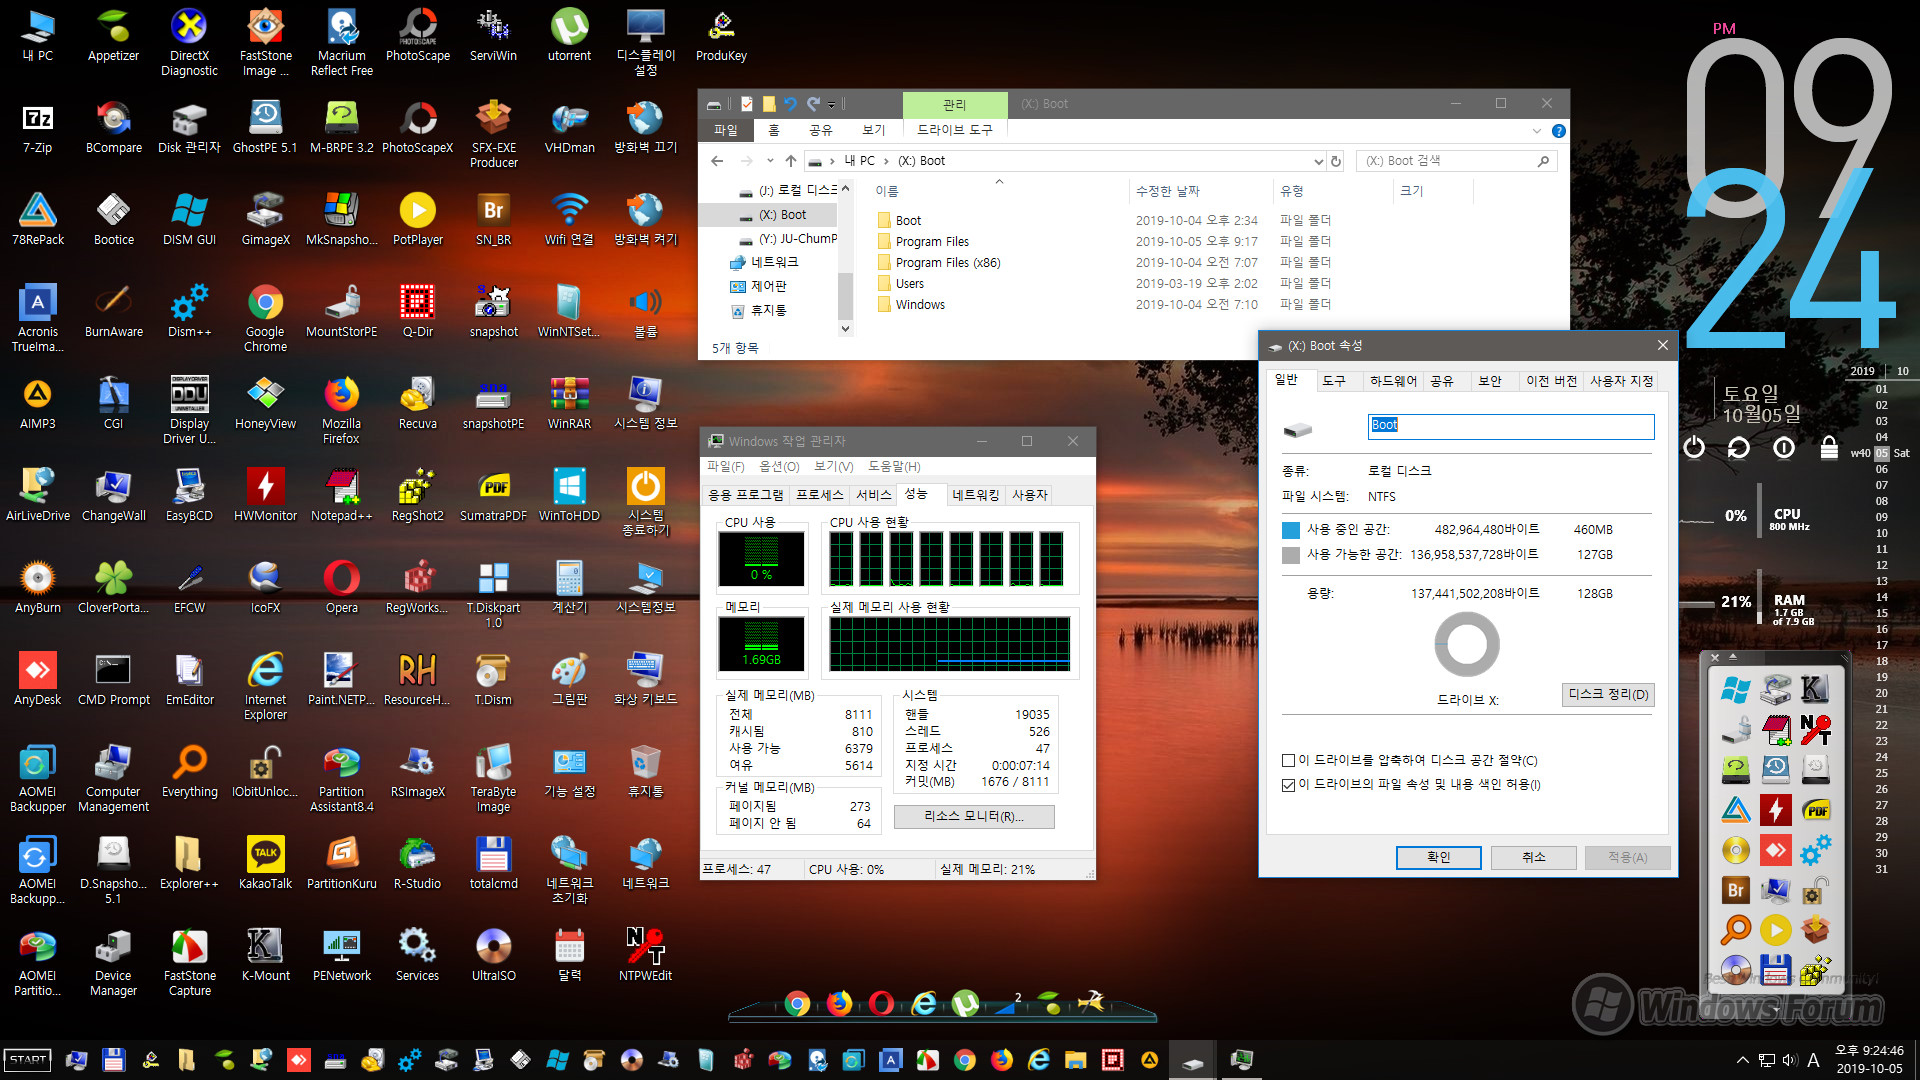Open 드라이브 도구 ribbon tab
The width and height of the screenshot is (1920, 1080).
pyautogui.click(x=954, y=131)
